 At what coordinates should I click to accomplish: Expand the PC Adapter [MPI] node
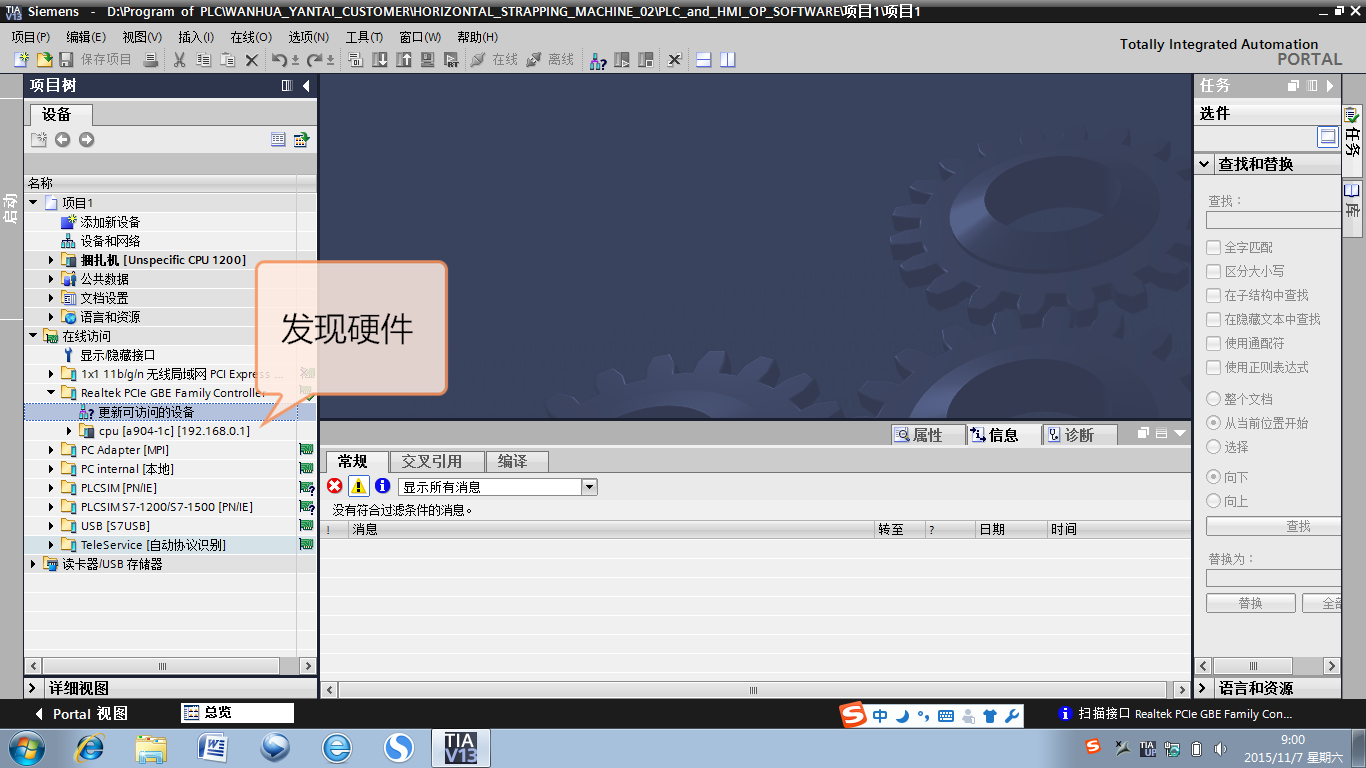tap(52, 450)
